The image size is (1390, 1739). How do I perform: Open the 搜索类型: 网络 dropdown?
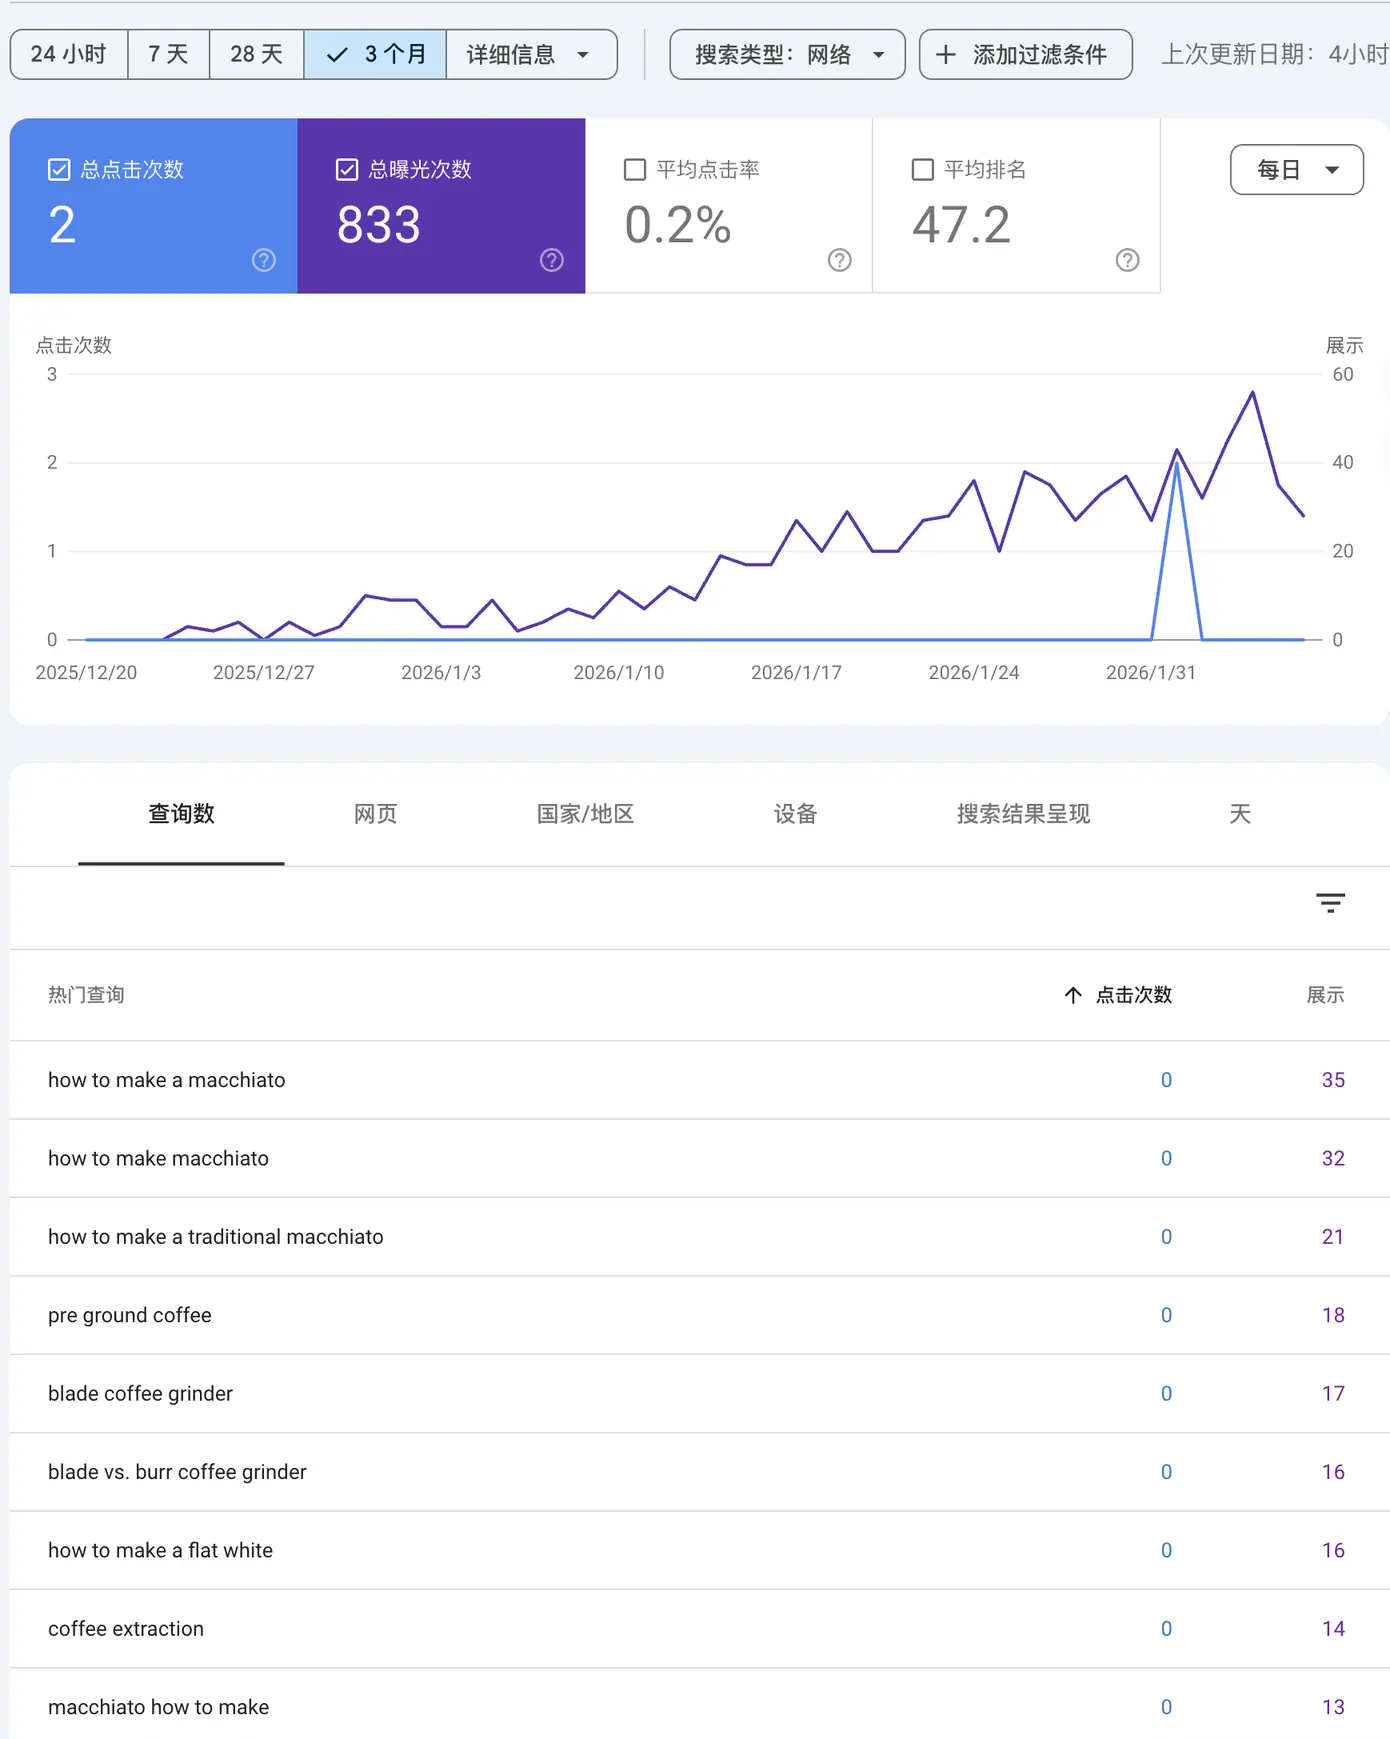787,54
